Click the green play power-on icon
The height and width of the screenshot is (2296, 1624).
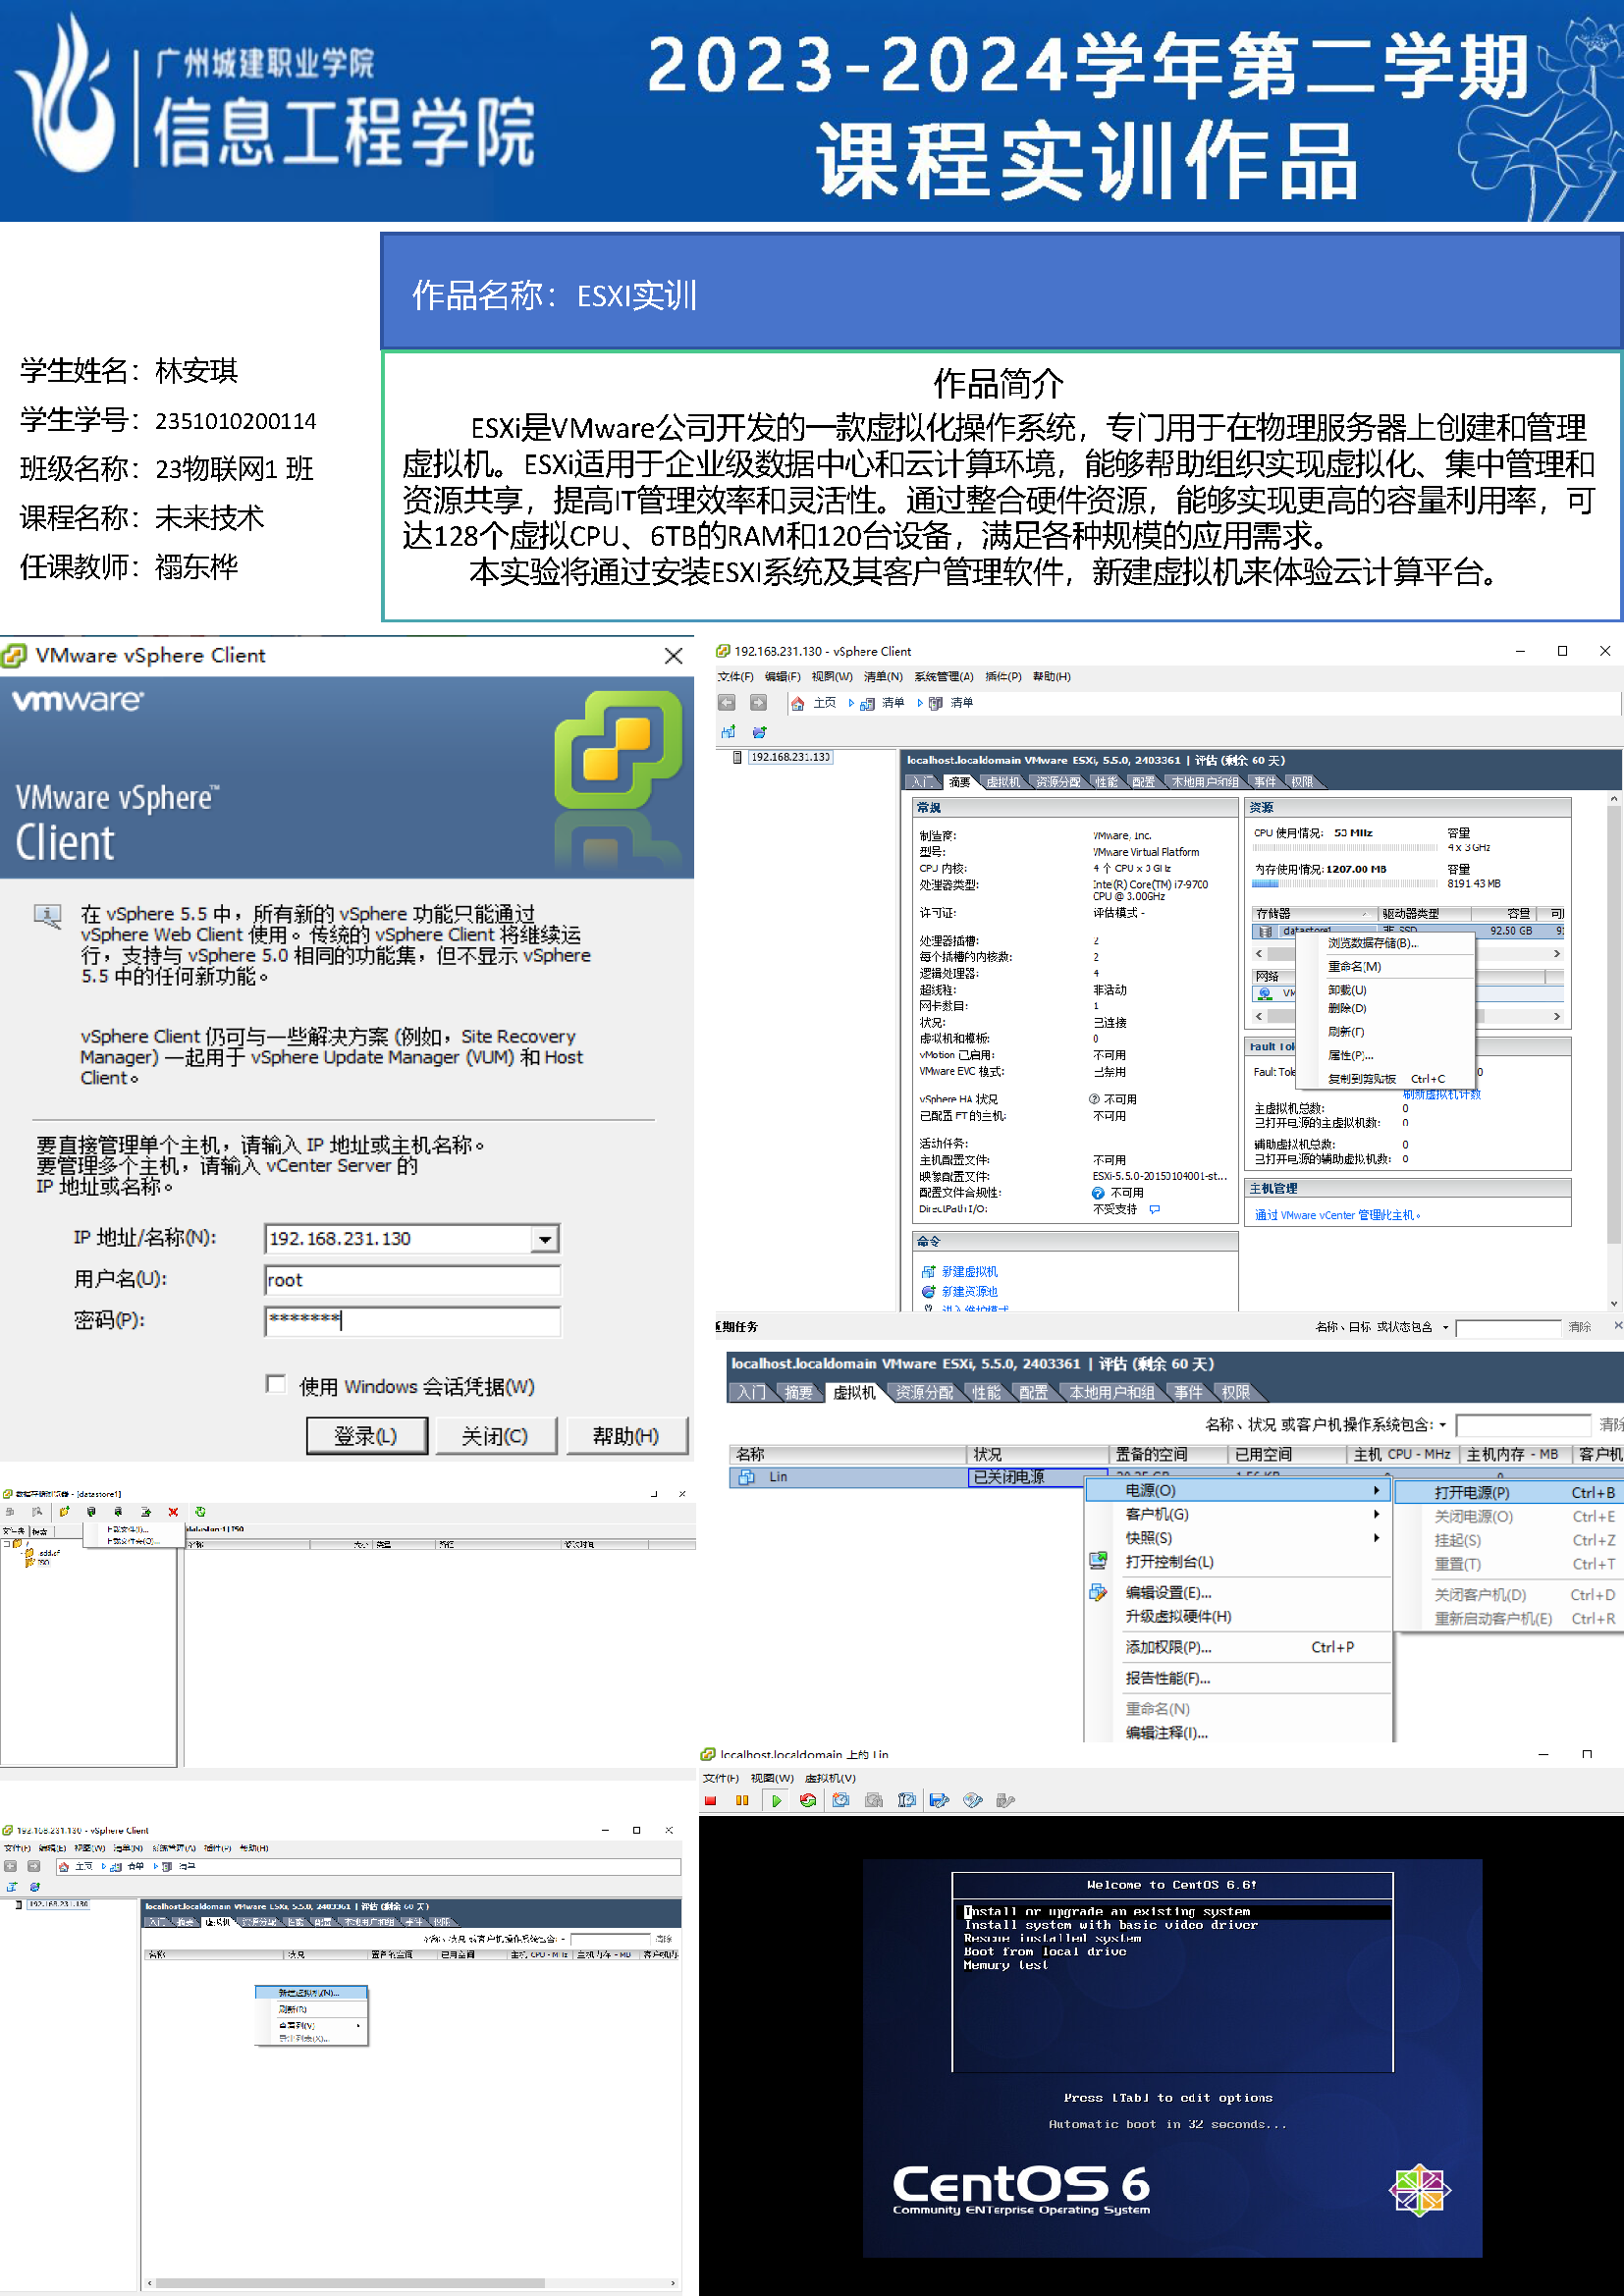coord(776,1801)
